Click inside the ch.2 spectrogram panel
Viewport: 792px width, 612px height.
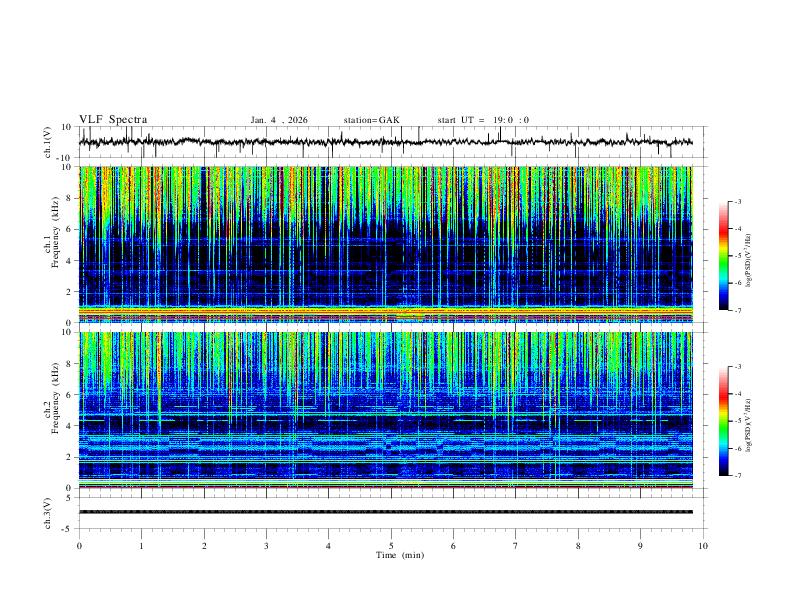[x=385, y=410]
